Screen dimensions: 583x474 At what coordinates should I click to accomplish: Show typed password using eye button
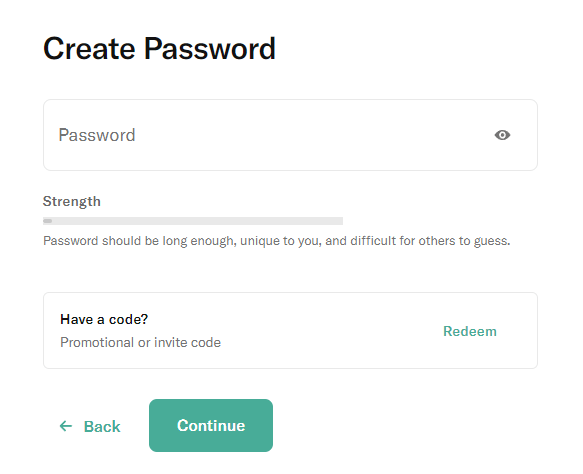click(x=502, y=135)
